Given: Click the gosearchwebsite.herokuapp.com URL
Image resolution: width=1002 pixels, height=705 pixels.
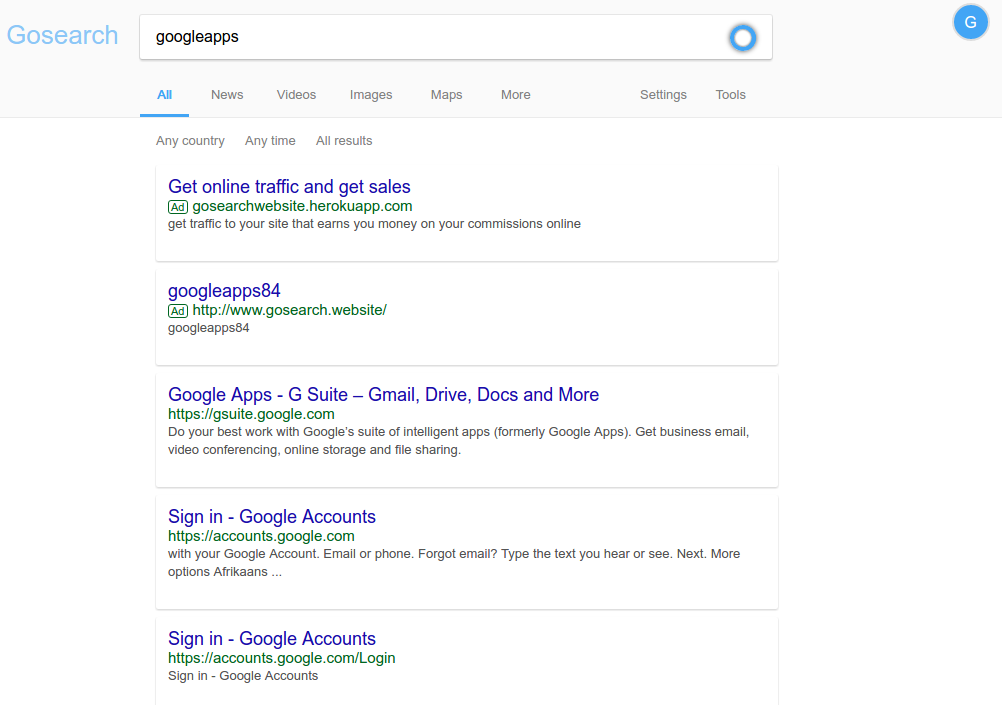Looking at the screenshot, I should 302,206.
